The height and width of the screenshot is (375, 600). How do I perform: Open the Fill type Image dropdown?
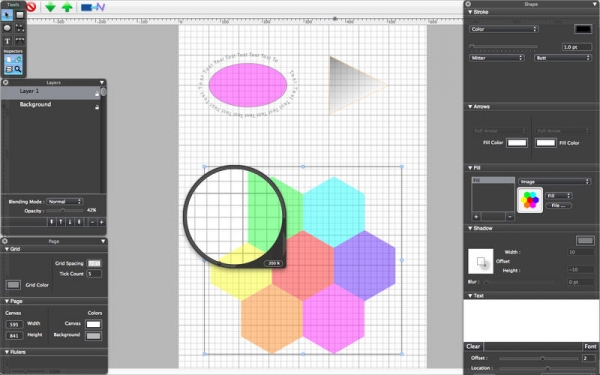(x=554, y=181)
